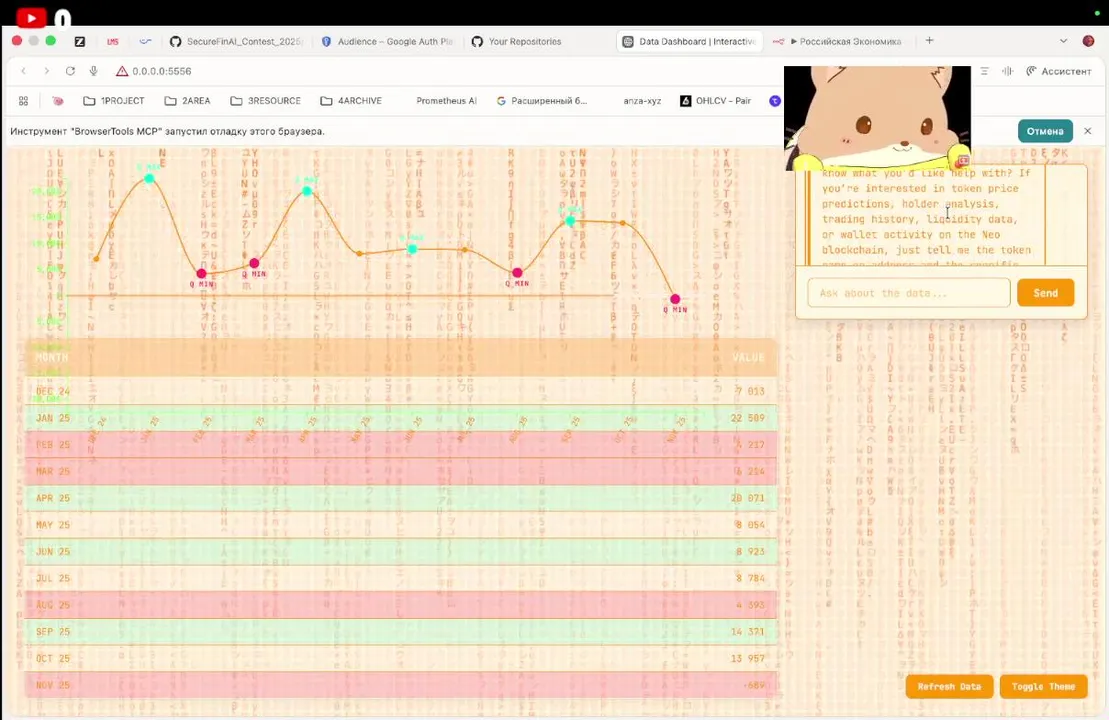This screenshot has height=720, width=1109.
Task: Open the 2AREA bookmarks folder
Action: pyautogui.click(x=187, y=100)
